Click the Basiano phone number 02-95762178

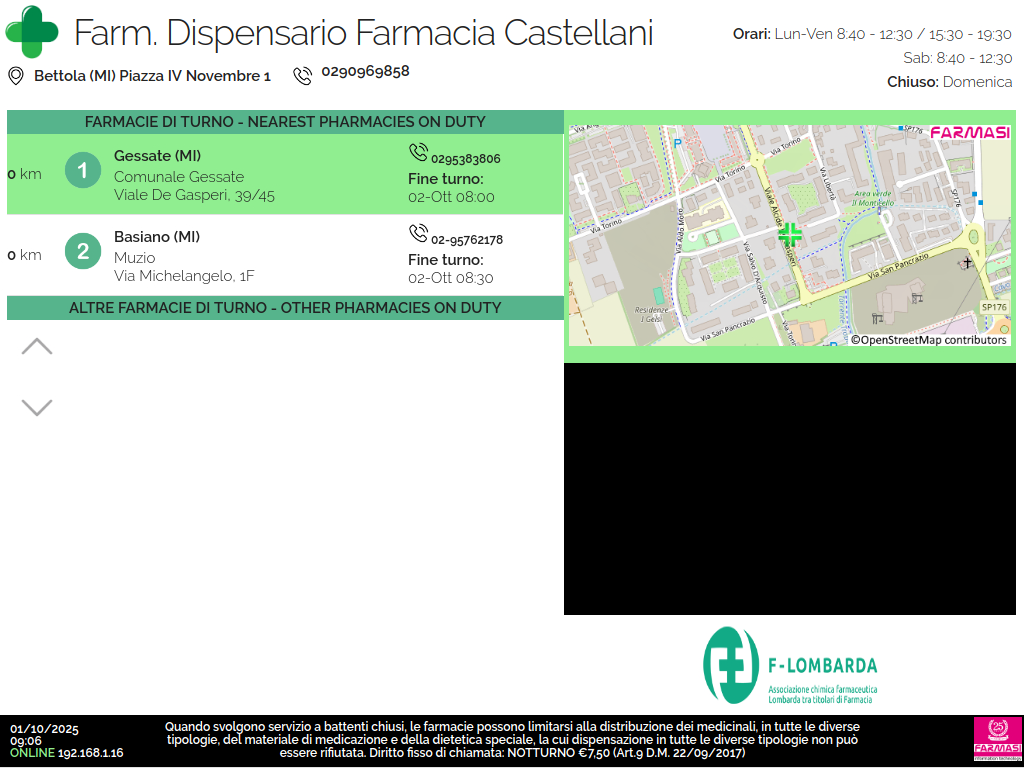[467, 240]
